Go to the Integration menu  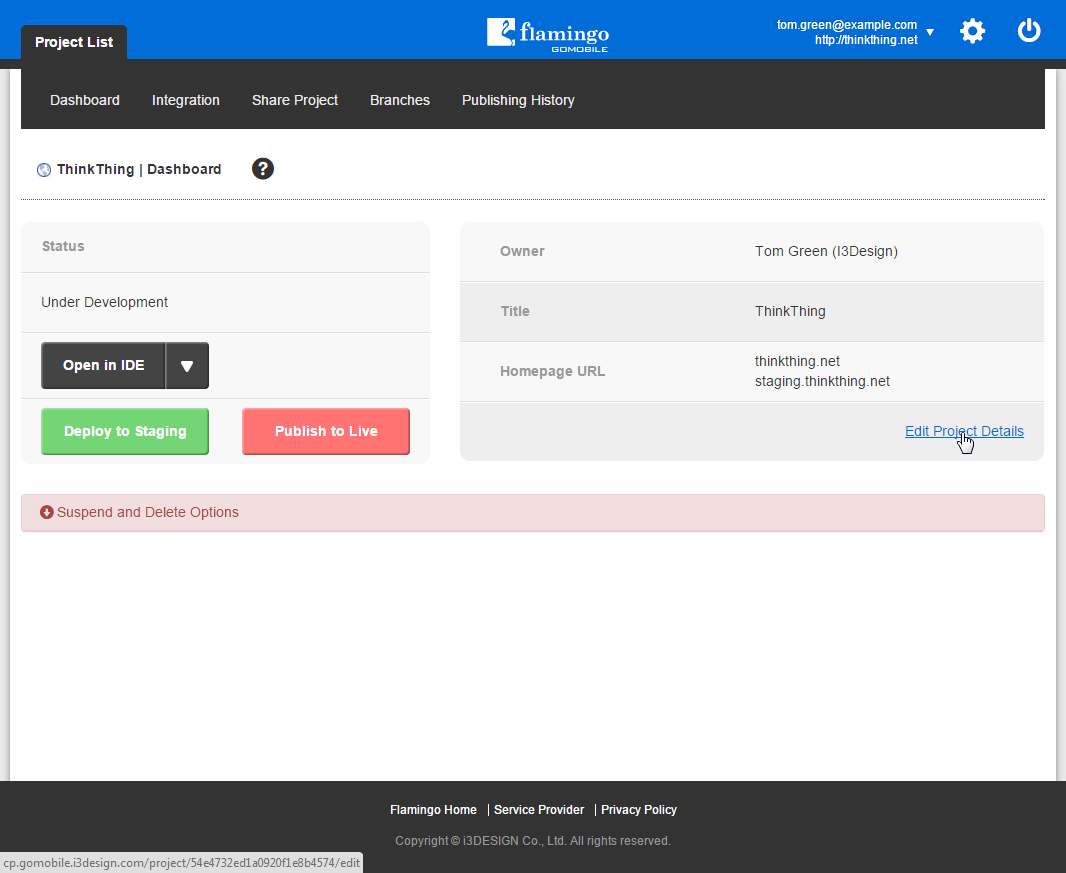(x=186, y=100)
